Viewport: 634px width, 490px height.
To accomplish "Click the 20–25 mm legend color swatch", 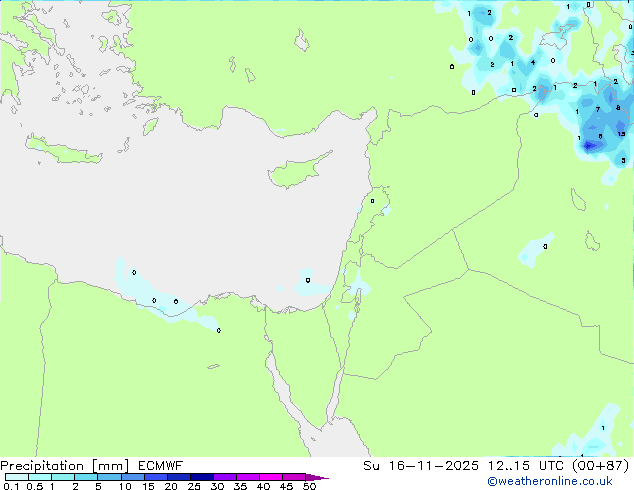I will [x=179, y=477].
